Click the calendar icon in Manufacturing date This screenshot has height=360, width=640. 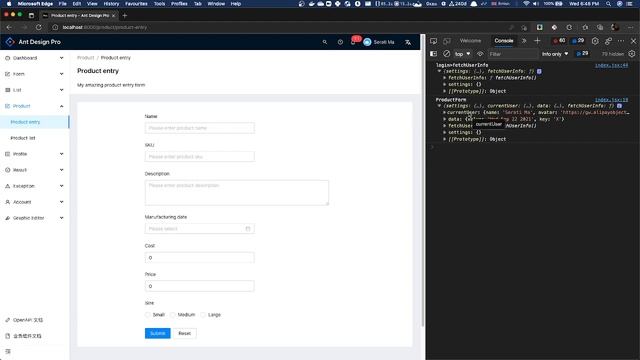point(248,229)
